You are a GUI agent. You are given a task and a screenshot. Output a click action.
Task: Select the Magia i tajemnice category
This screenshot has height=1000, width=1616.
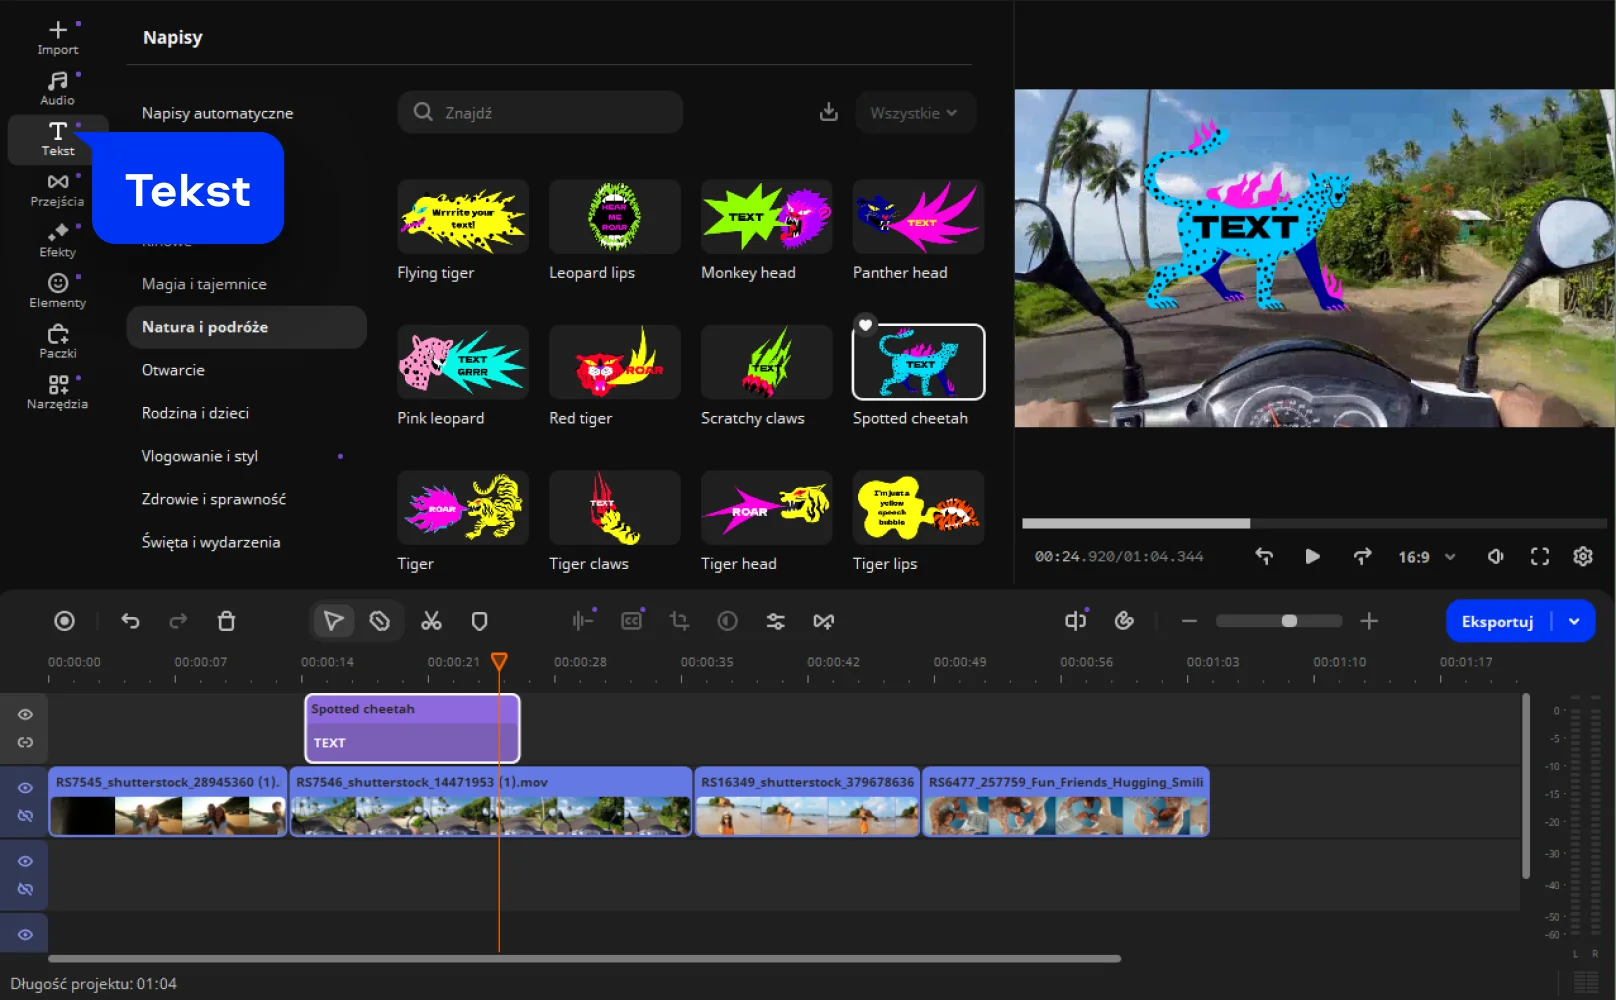(204, 284)
